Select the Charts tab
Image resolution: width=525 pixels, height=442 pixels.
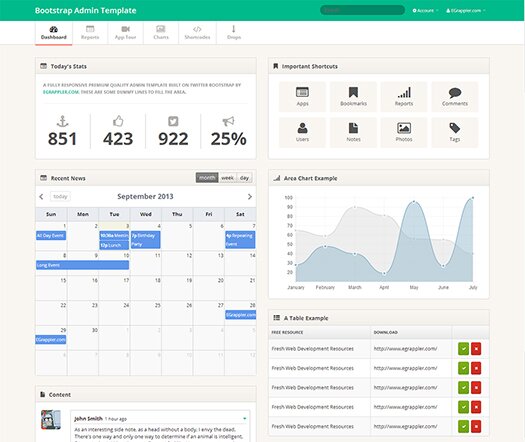point(161,33)
